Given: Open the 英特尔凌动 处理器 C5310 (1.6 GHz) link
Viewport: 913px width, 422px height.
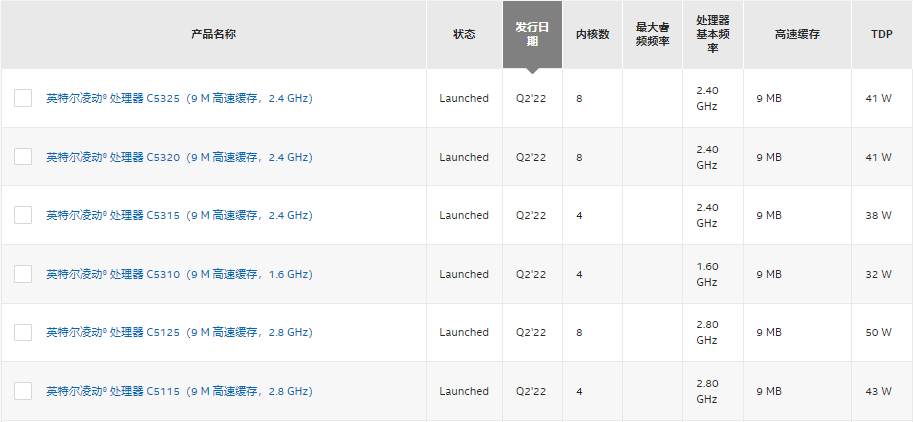Looking at the screenshot, I should point(179,274).
